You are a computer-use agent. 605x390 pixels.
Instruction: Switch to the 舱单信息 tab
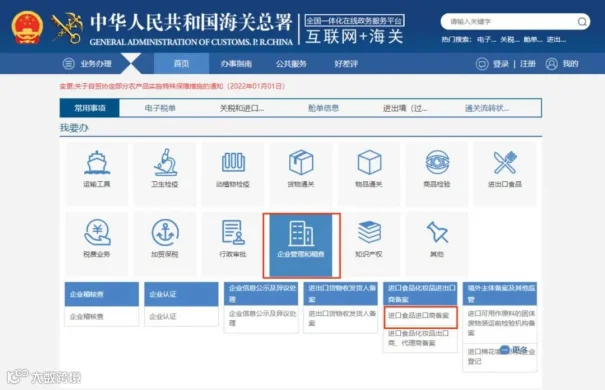point(323,108)
